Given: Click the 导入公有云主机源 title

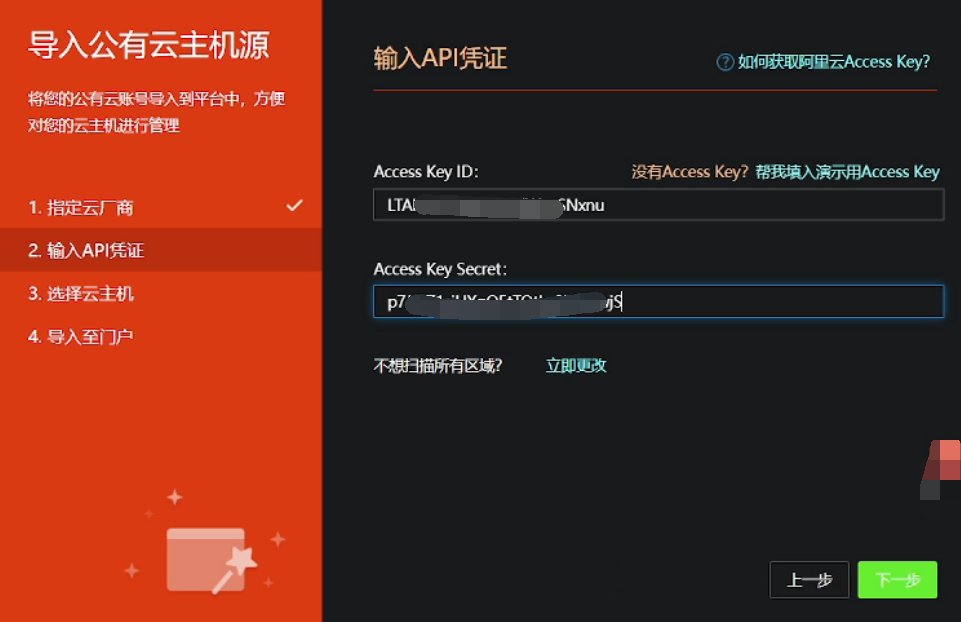Looking at the screenshot, I should 148,46.
